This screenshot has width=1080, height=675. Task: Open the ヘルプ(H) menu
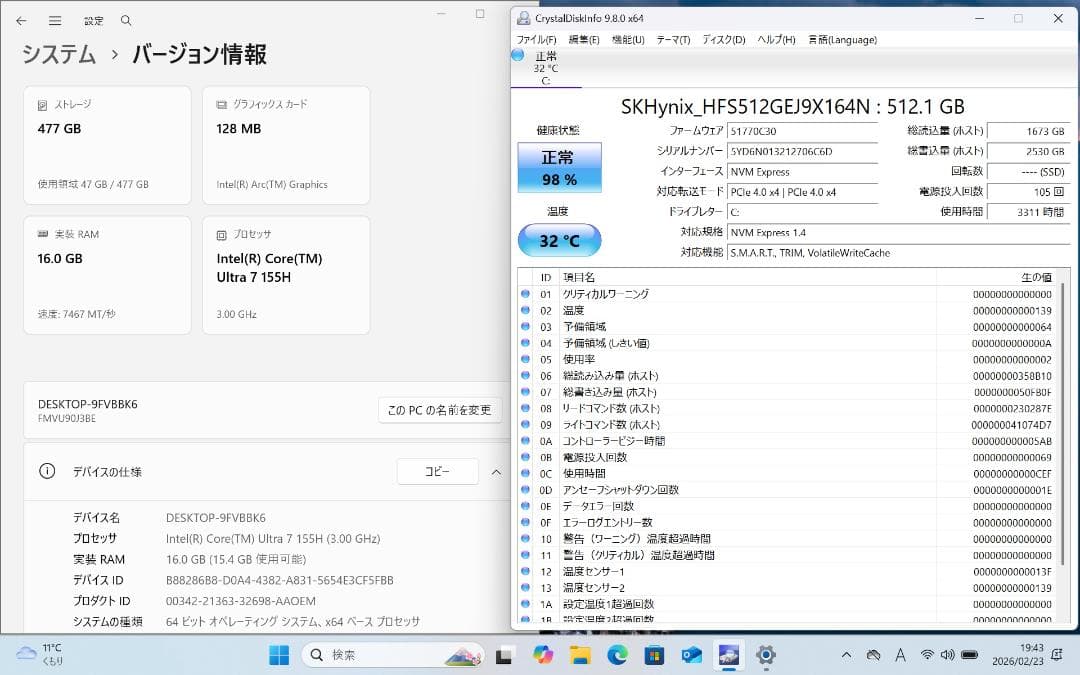point(776,40)
